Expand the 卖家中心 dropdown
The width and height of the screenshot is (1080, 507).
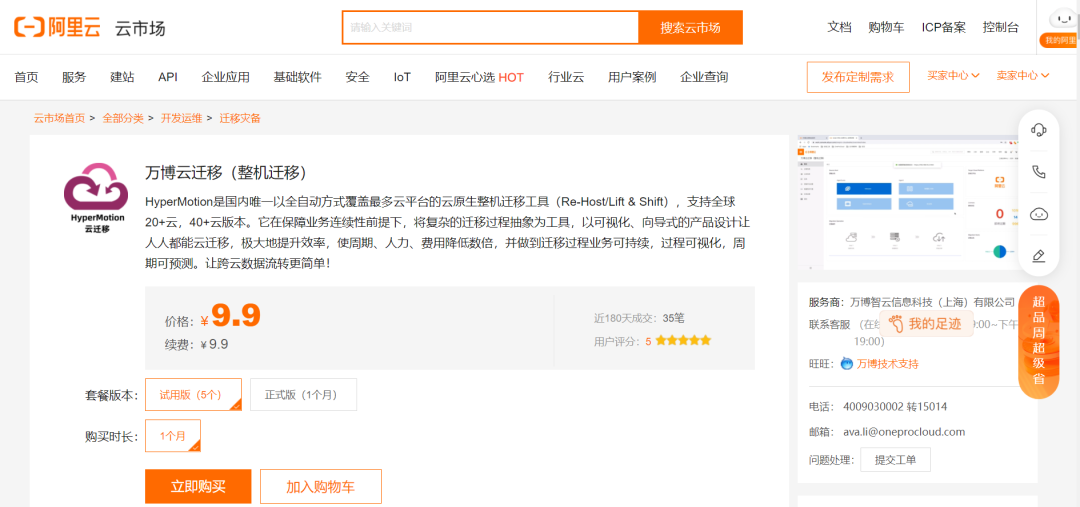(x=1023, y=76)
